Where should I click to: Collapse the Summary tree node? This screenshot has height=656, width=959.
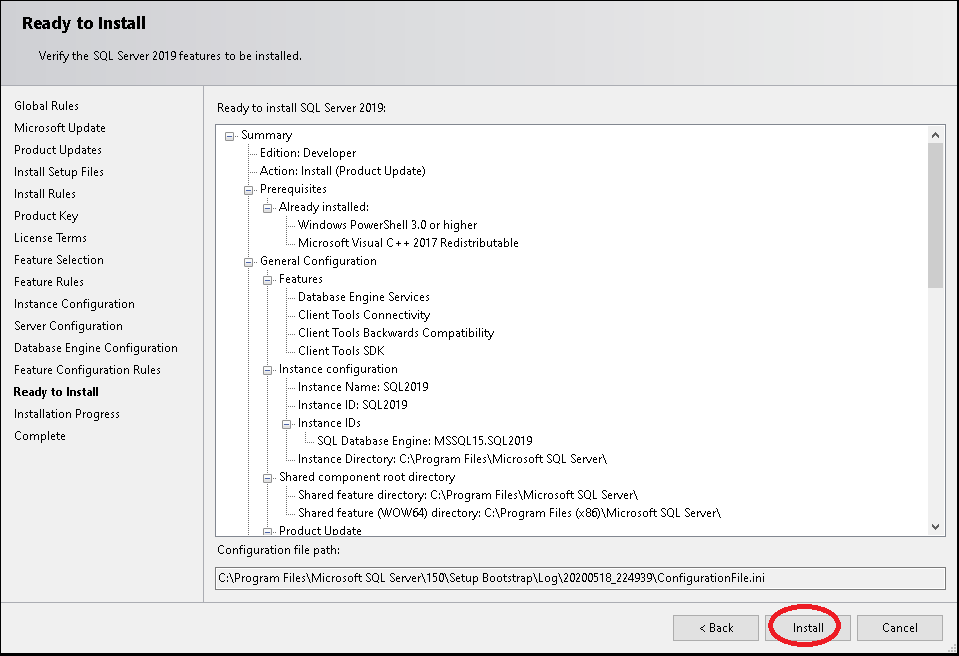[229, 136]
